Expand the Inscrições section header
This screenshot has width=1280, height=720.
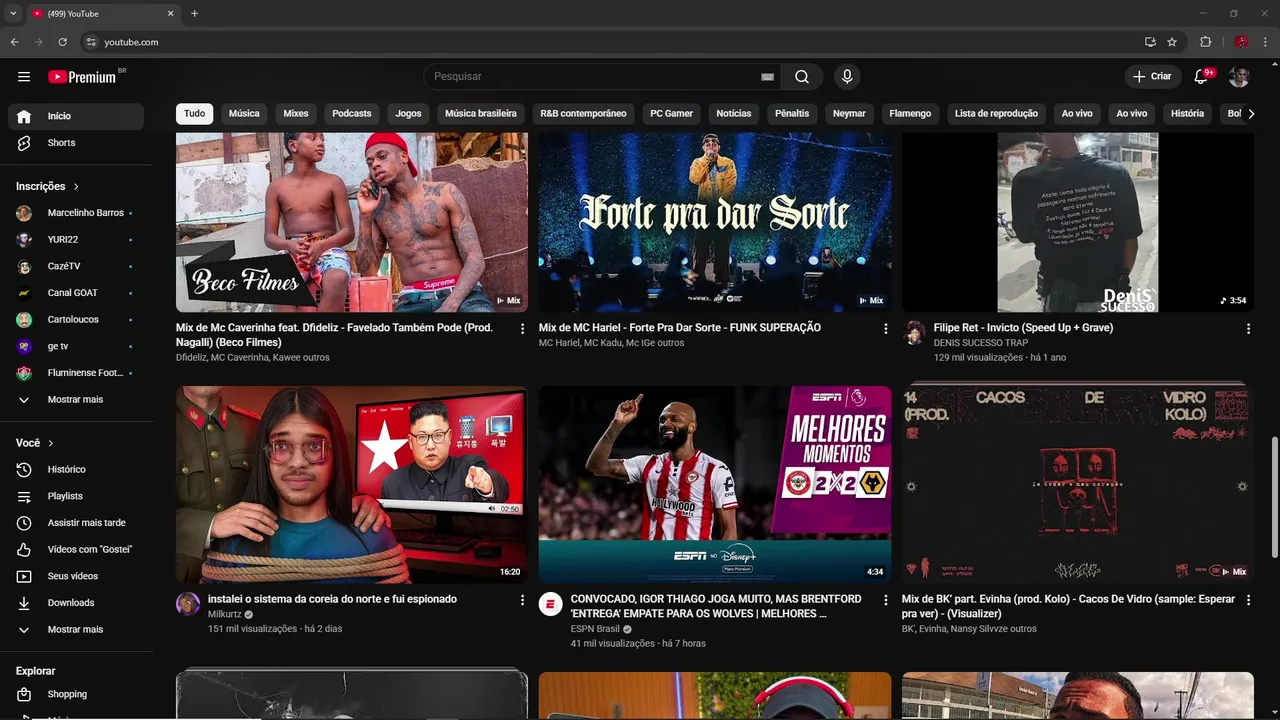47,186
